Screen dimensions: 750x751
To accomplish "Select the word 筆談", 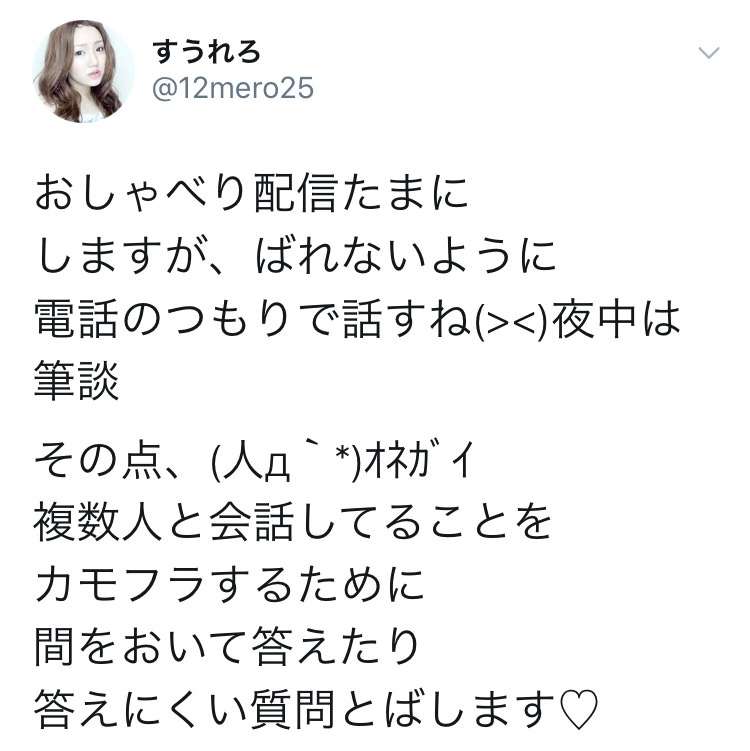I will coord(77,381).
